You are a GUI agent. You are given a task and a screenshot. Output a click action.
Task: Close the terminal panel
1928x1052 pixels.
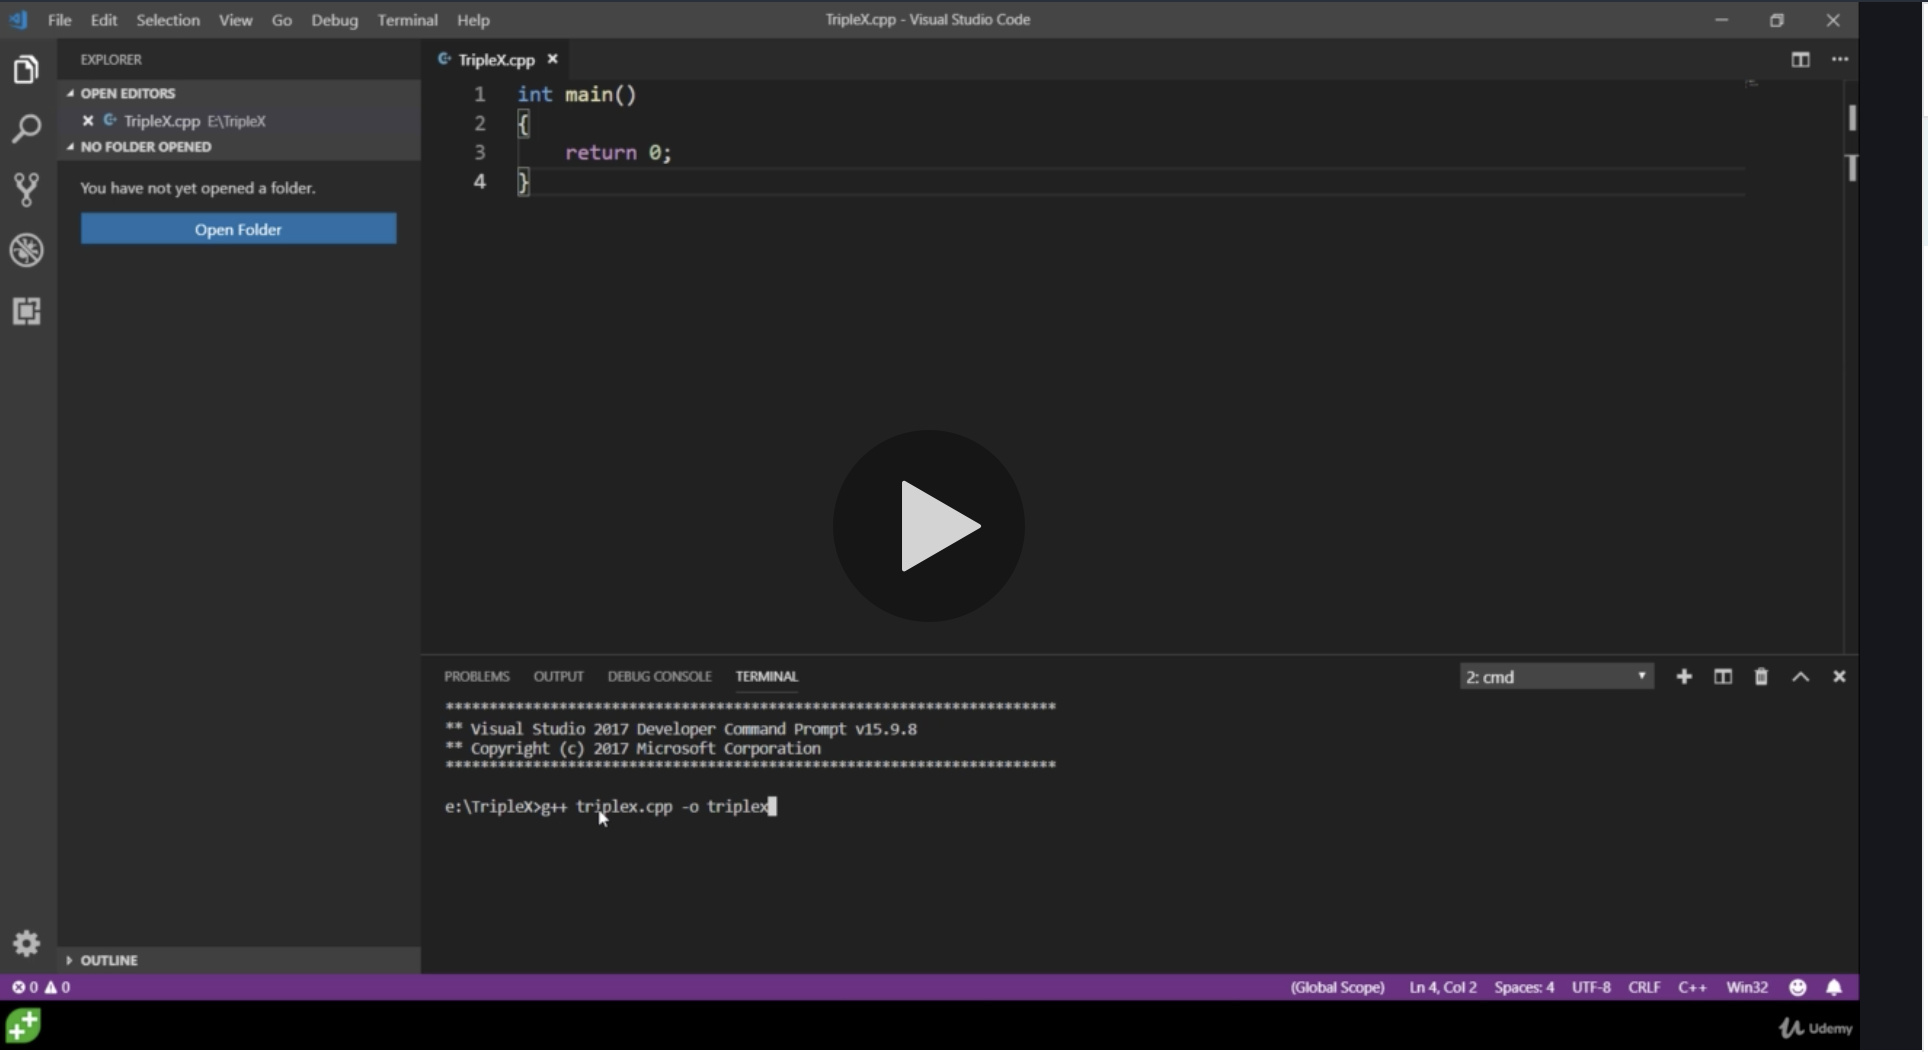(1839, 677)
